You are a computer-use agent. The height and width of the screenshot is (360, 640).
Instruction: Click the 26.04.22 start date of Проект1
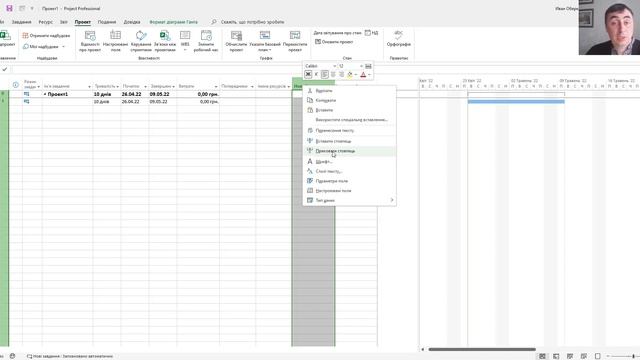click(131, 94)
